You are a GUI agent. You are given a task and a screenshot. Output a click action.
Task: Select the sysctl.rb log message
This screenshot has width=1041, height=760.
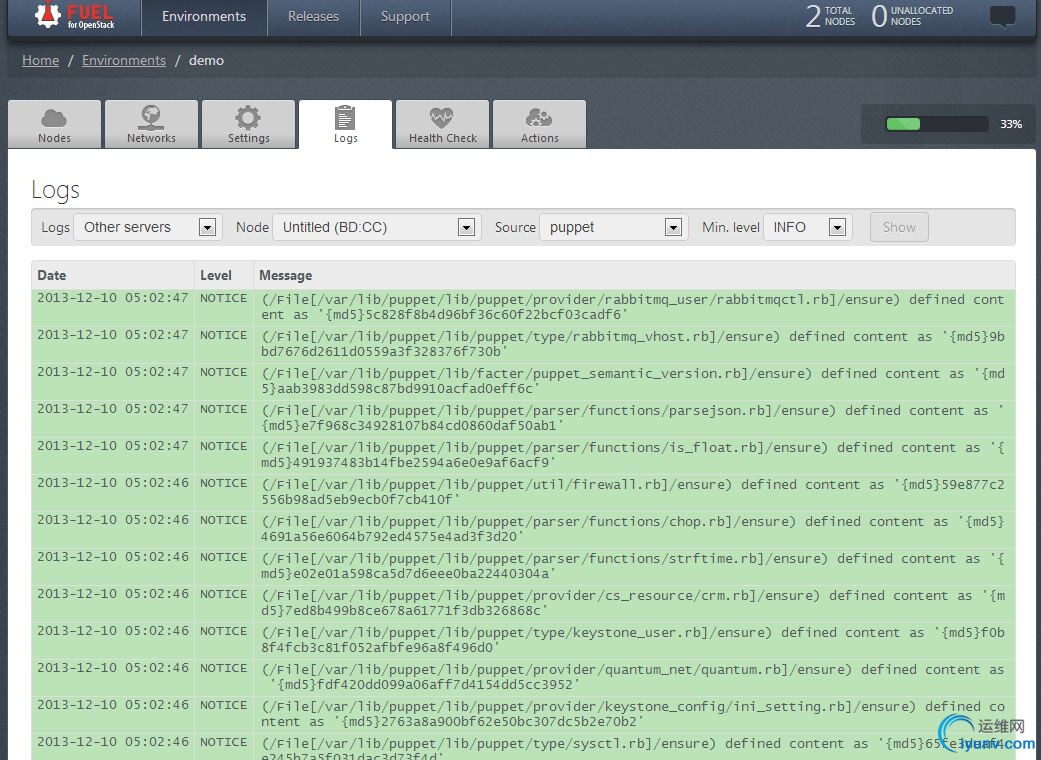pos(633,748)
